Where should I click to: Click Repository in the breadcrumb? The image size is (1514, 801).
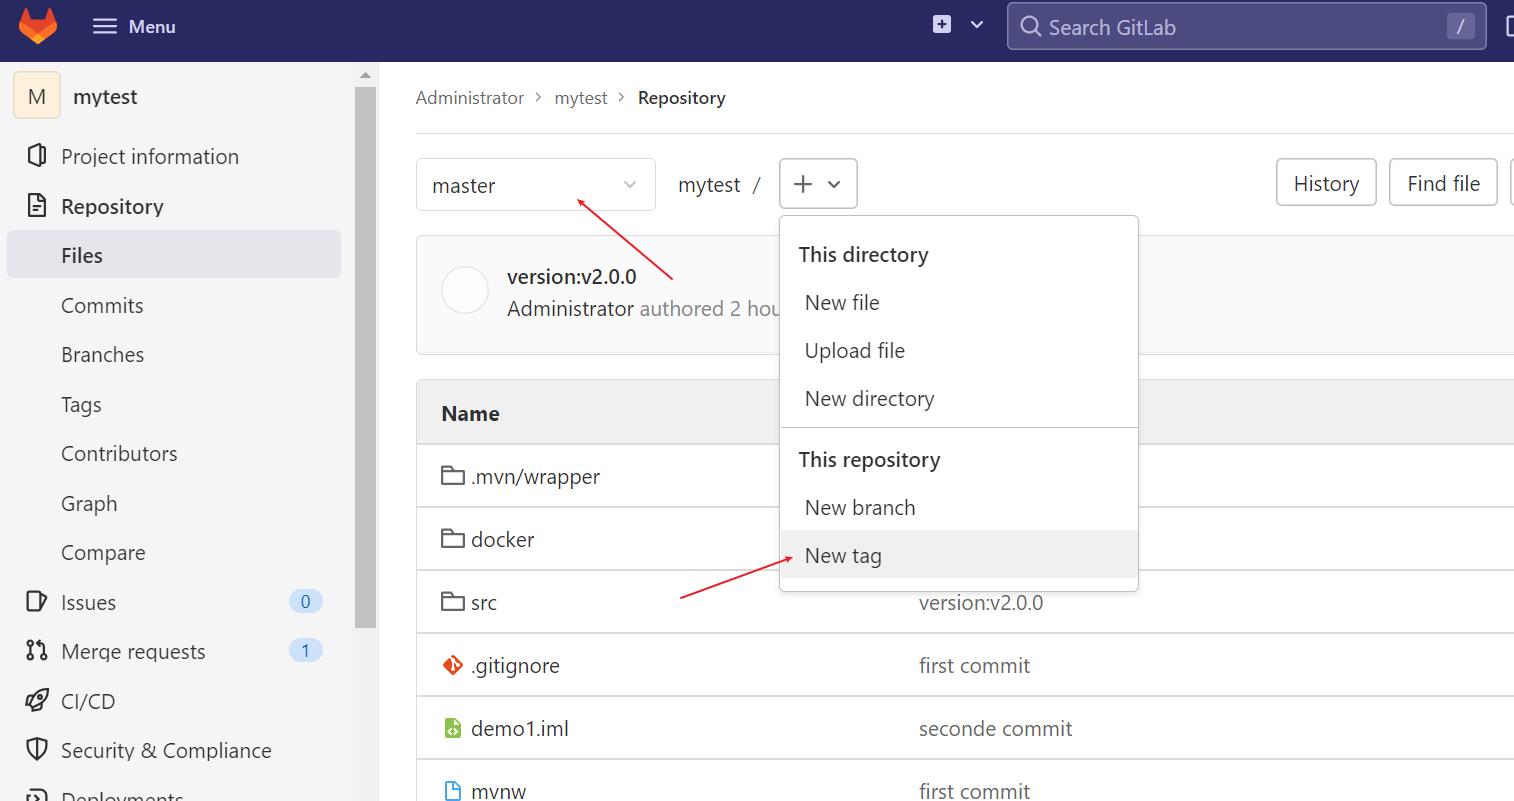(x=682, y=98)
